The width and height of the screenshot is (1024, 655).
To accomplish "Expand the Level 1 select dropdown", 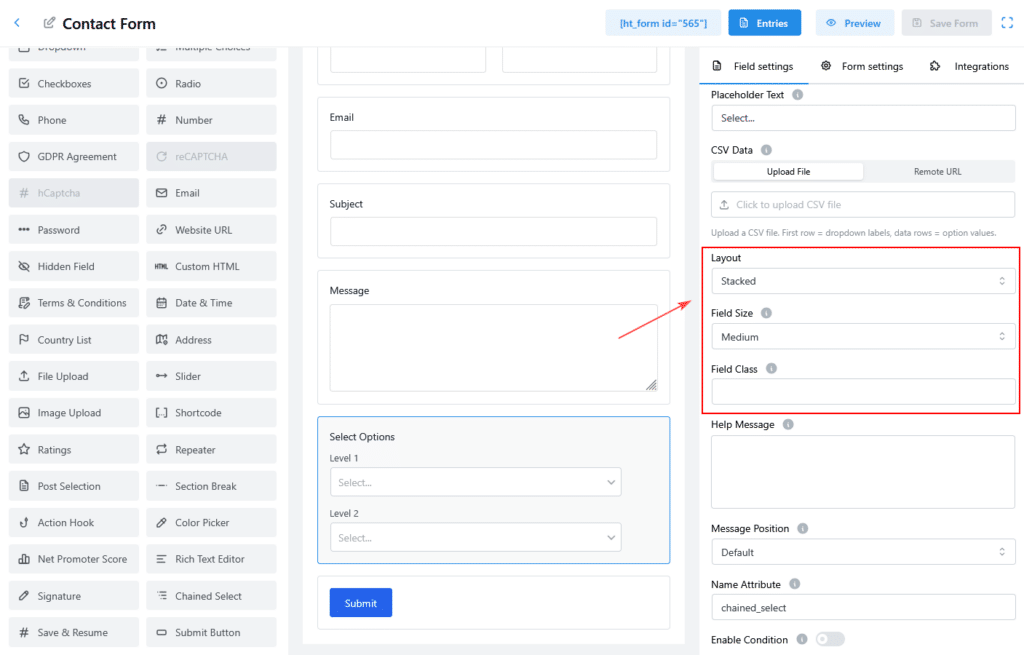I will tap(475, 483).
